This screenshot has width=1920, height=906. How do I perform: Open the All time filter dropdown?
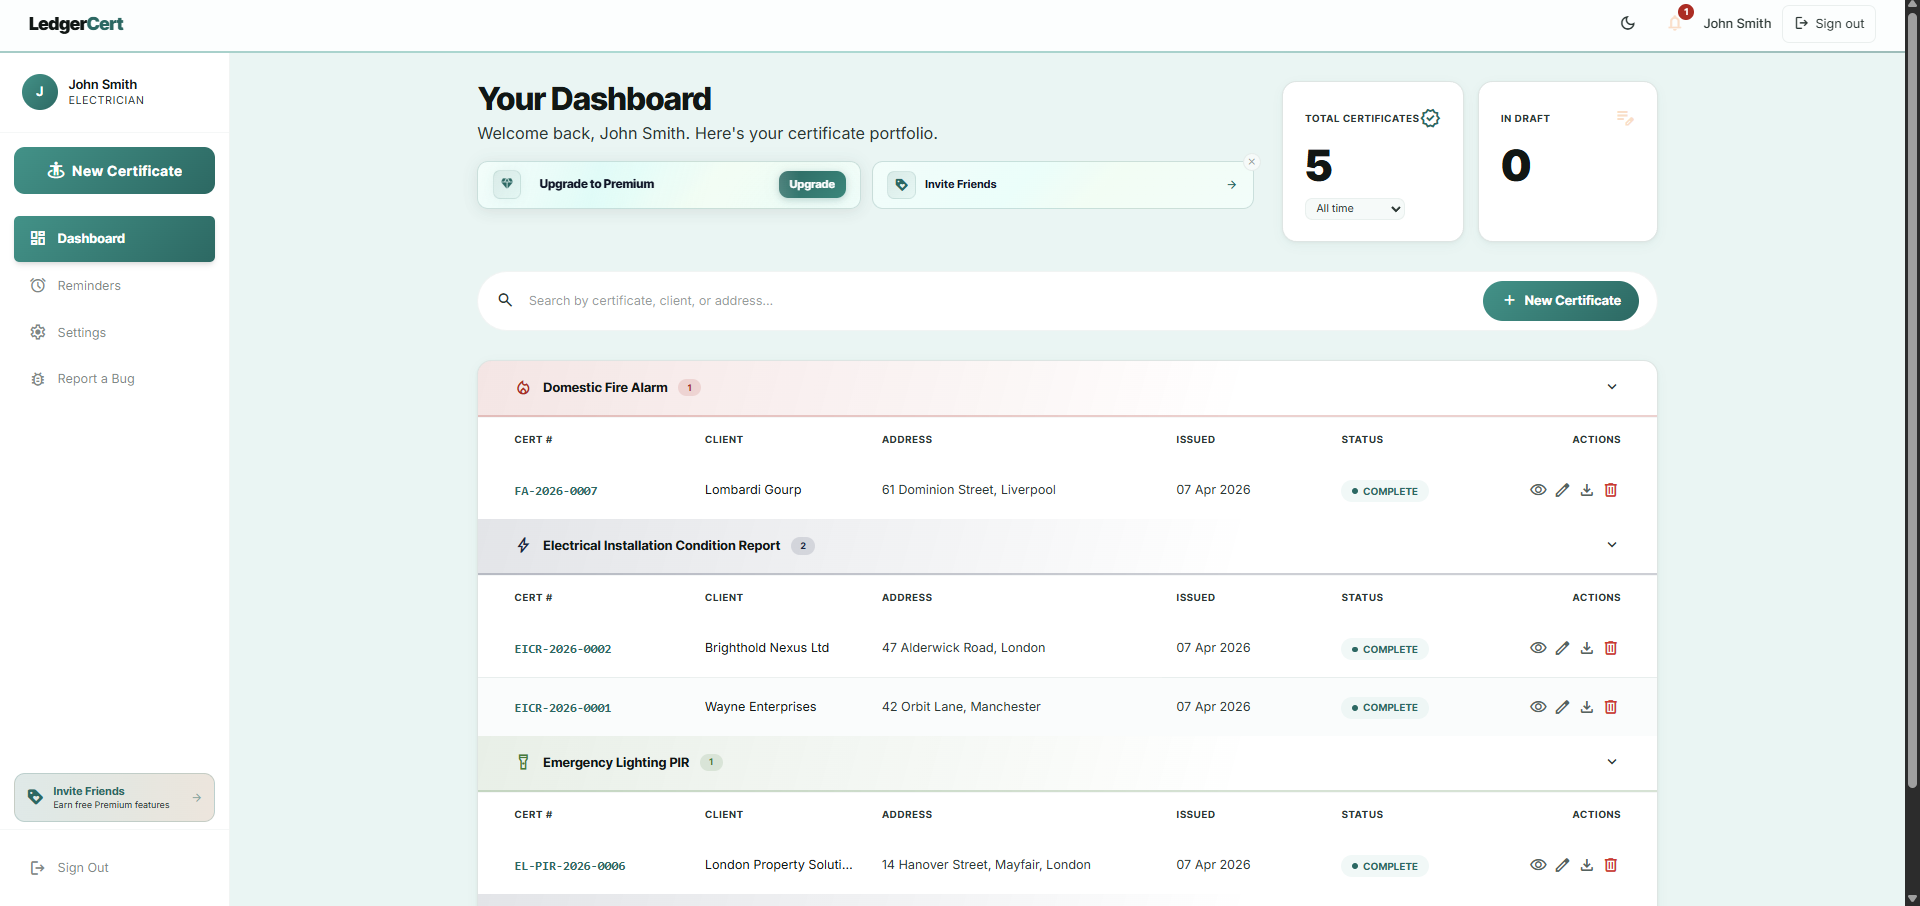tap(1355, 209)
